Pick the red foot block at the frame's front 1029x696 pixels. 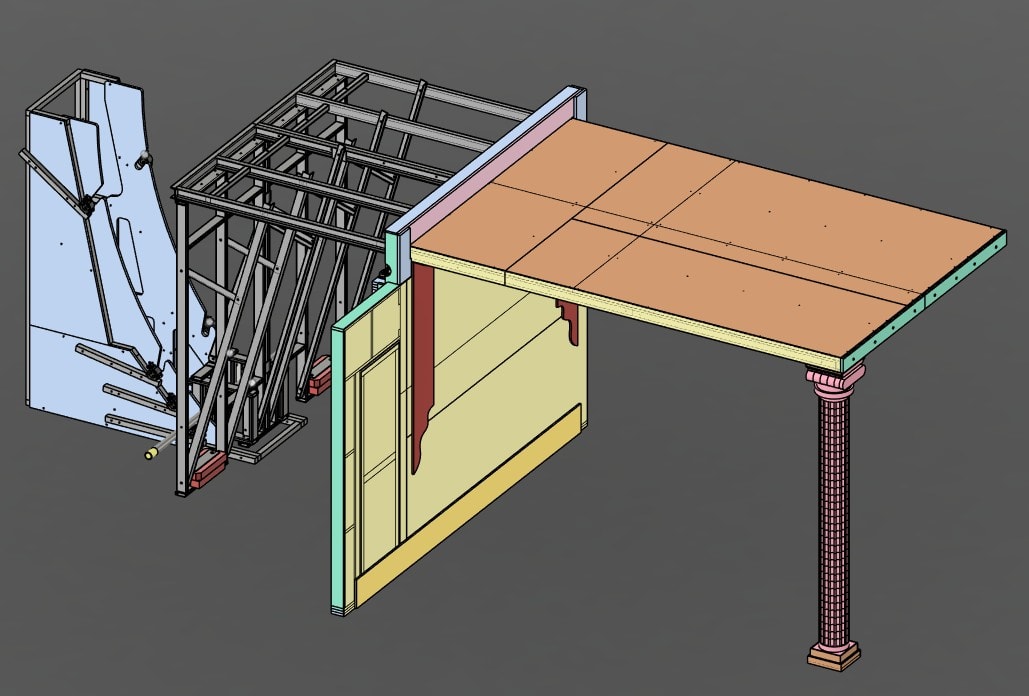click(x=207, y=470)
